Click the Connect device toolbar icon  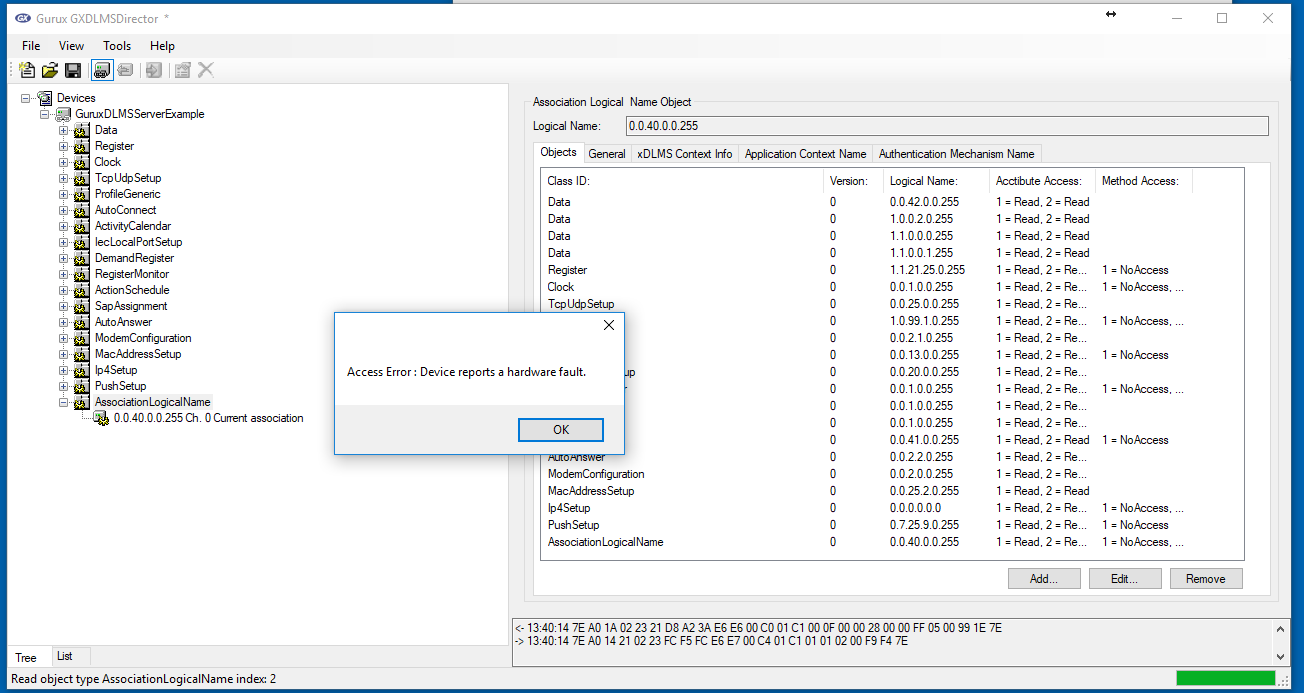pyautogui.click(x=102, y=70)
